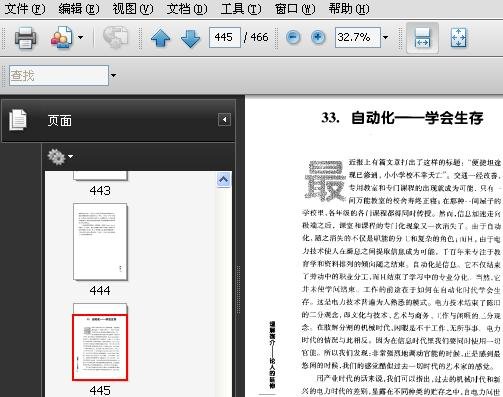Collapse the pages panel with arrow button
The height and width of the screenshot is (397, 503).
tap(224, 120)
